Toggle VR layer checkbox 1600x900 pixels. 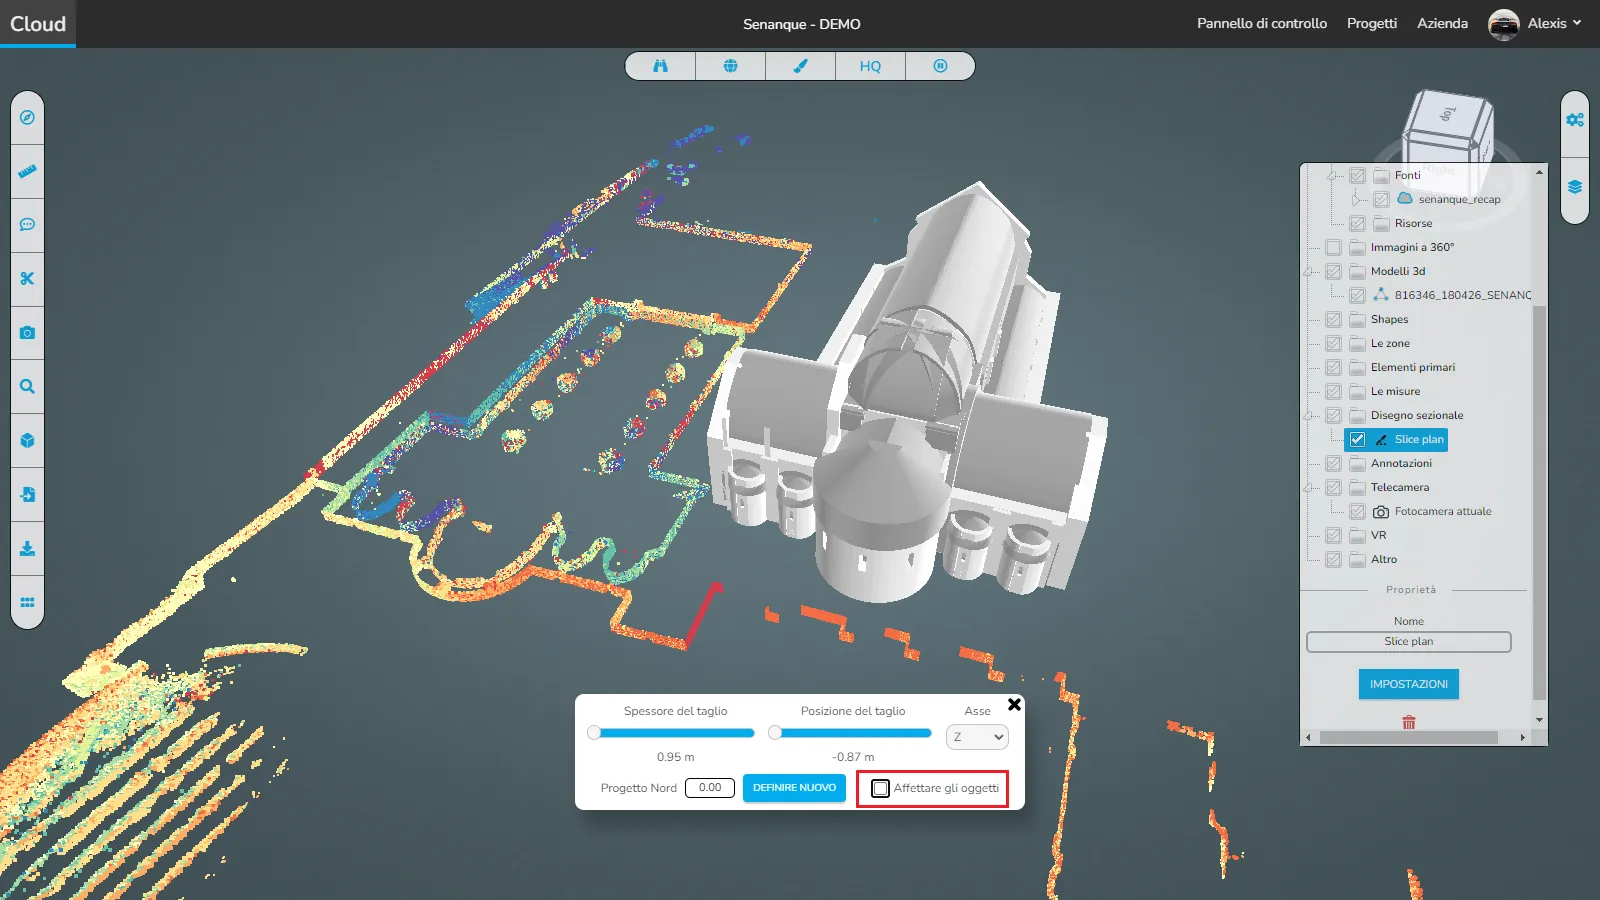[x=1333, y=535]
